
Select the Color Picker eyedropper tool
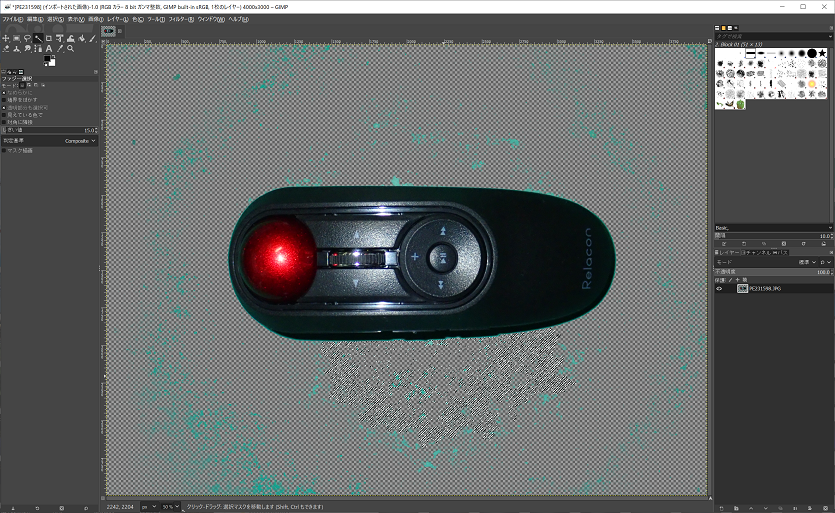click(60, 48)
